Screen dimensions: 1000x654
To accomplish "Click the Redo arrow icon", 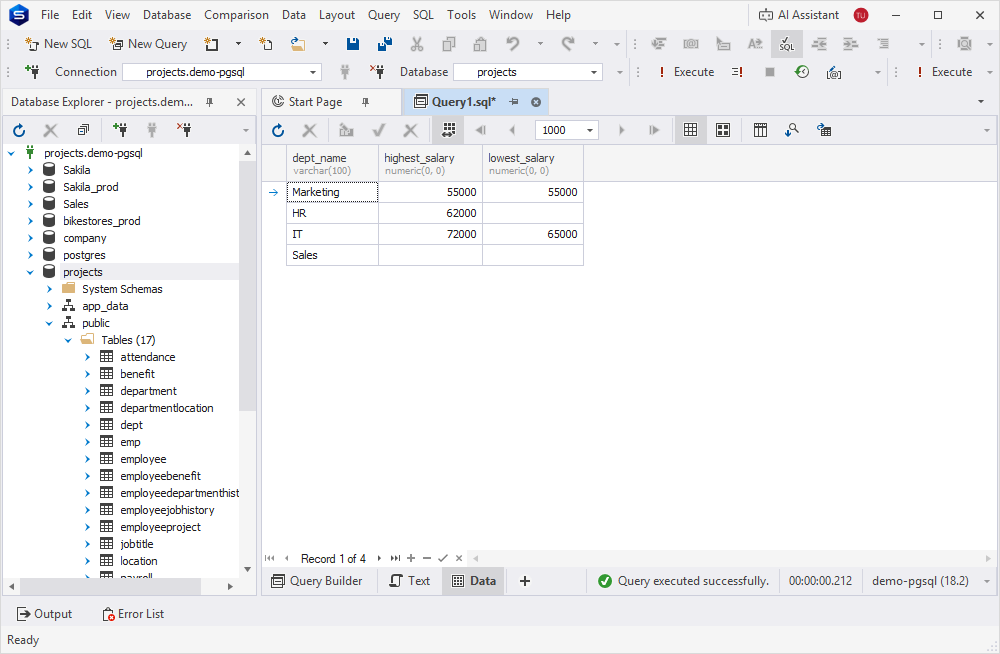I will click(x=568, y=44).
